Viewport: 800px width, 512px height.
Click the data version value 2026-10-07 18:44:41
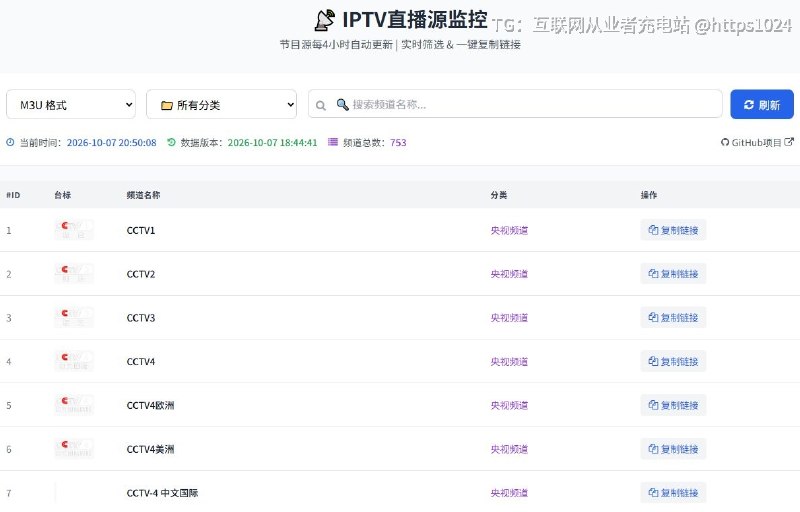pyautogui.click(x=272, y=143)
